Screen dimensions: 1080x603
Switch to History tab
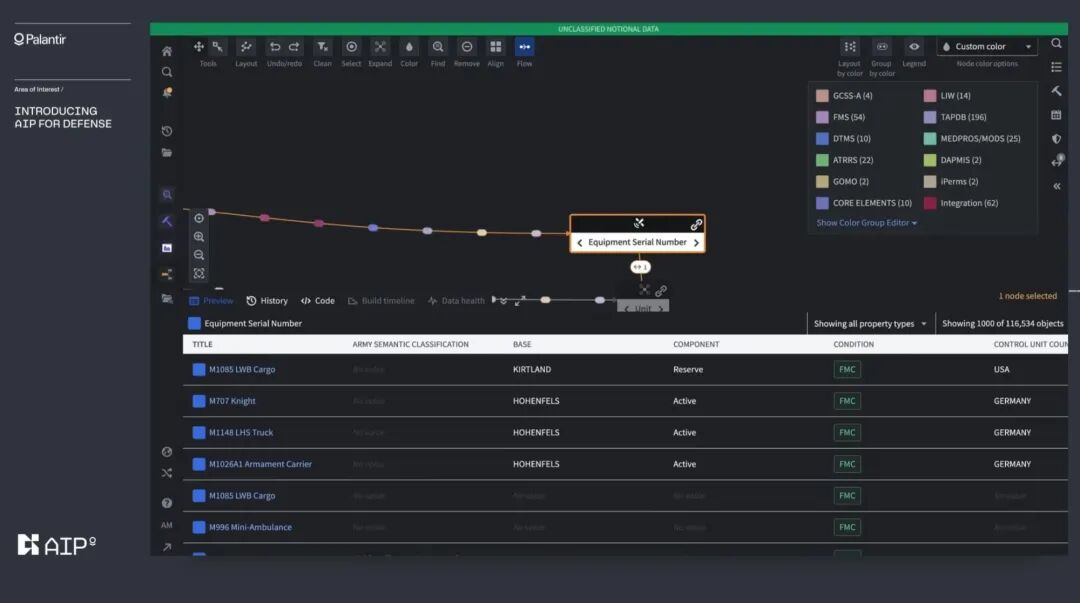pyautogui.click(x=267, y=300)
